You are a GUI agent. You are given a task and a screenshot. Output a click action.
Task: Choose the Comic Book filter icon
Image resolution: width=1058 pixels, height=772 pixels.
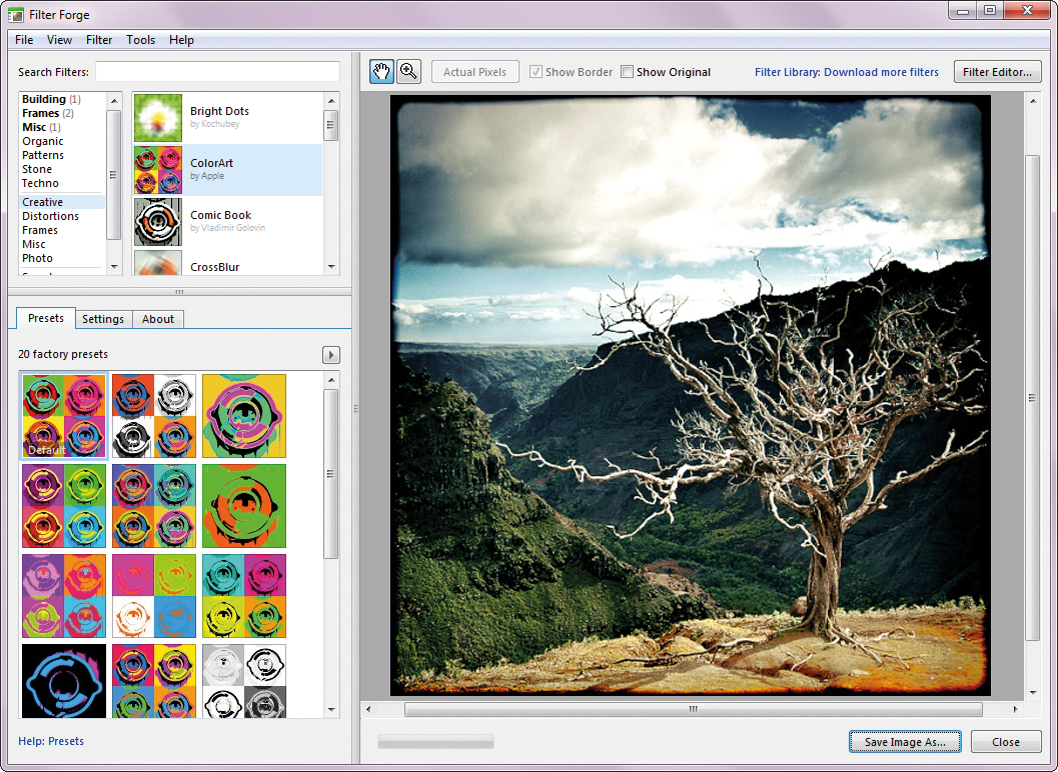(x=158, y=222)
